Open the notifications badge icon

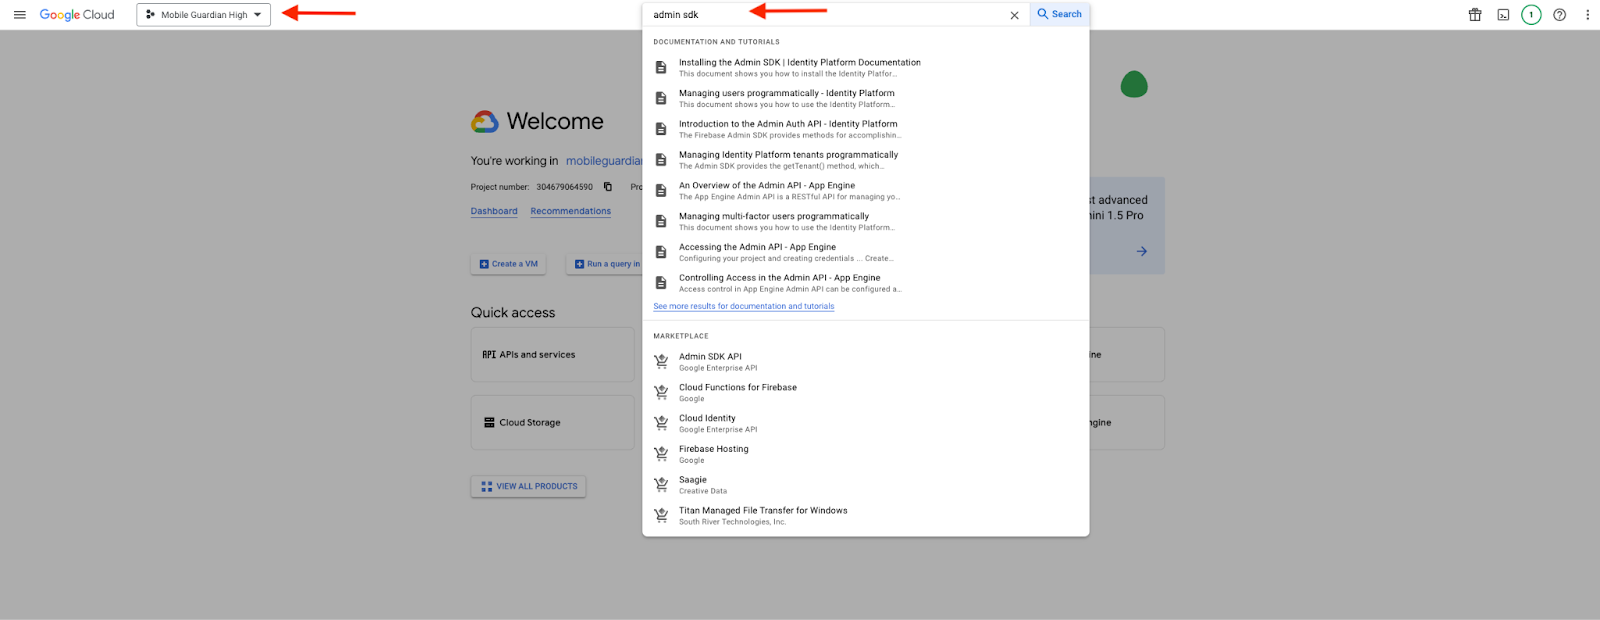pyautogui.click(x=1531, y=15)
